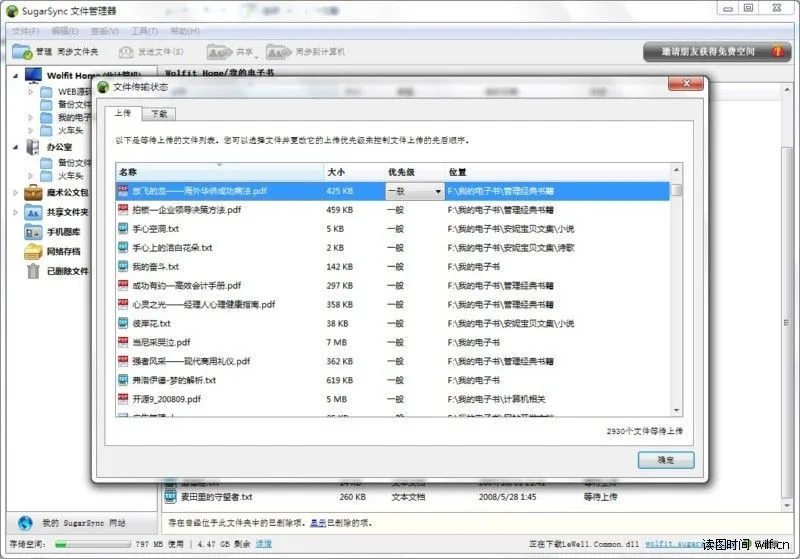
Task: Open the 已删除文件 trash icon
Action: [33, 271]
